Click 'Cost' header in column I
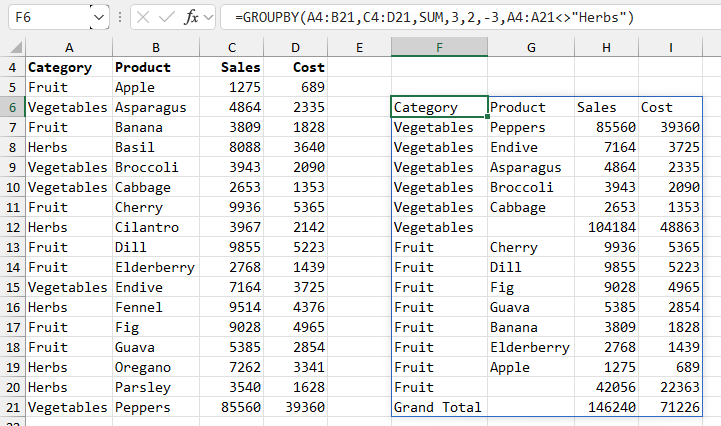The height and width of the screenshot is (426, 721). click(670, 108)
